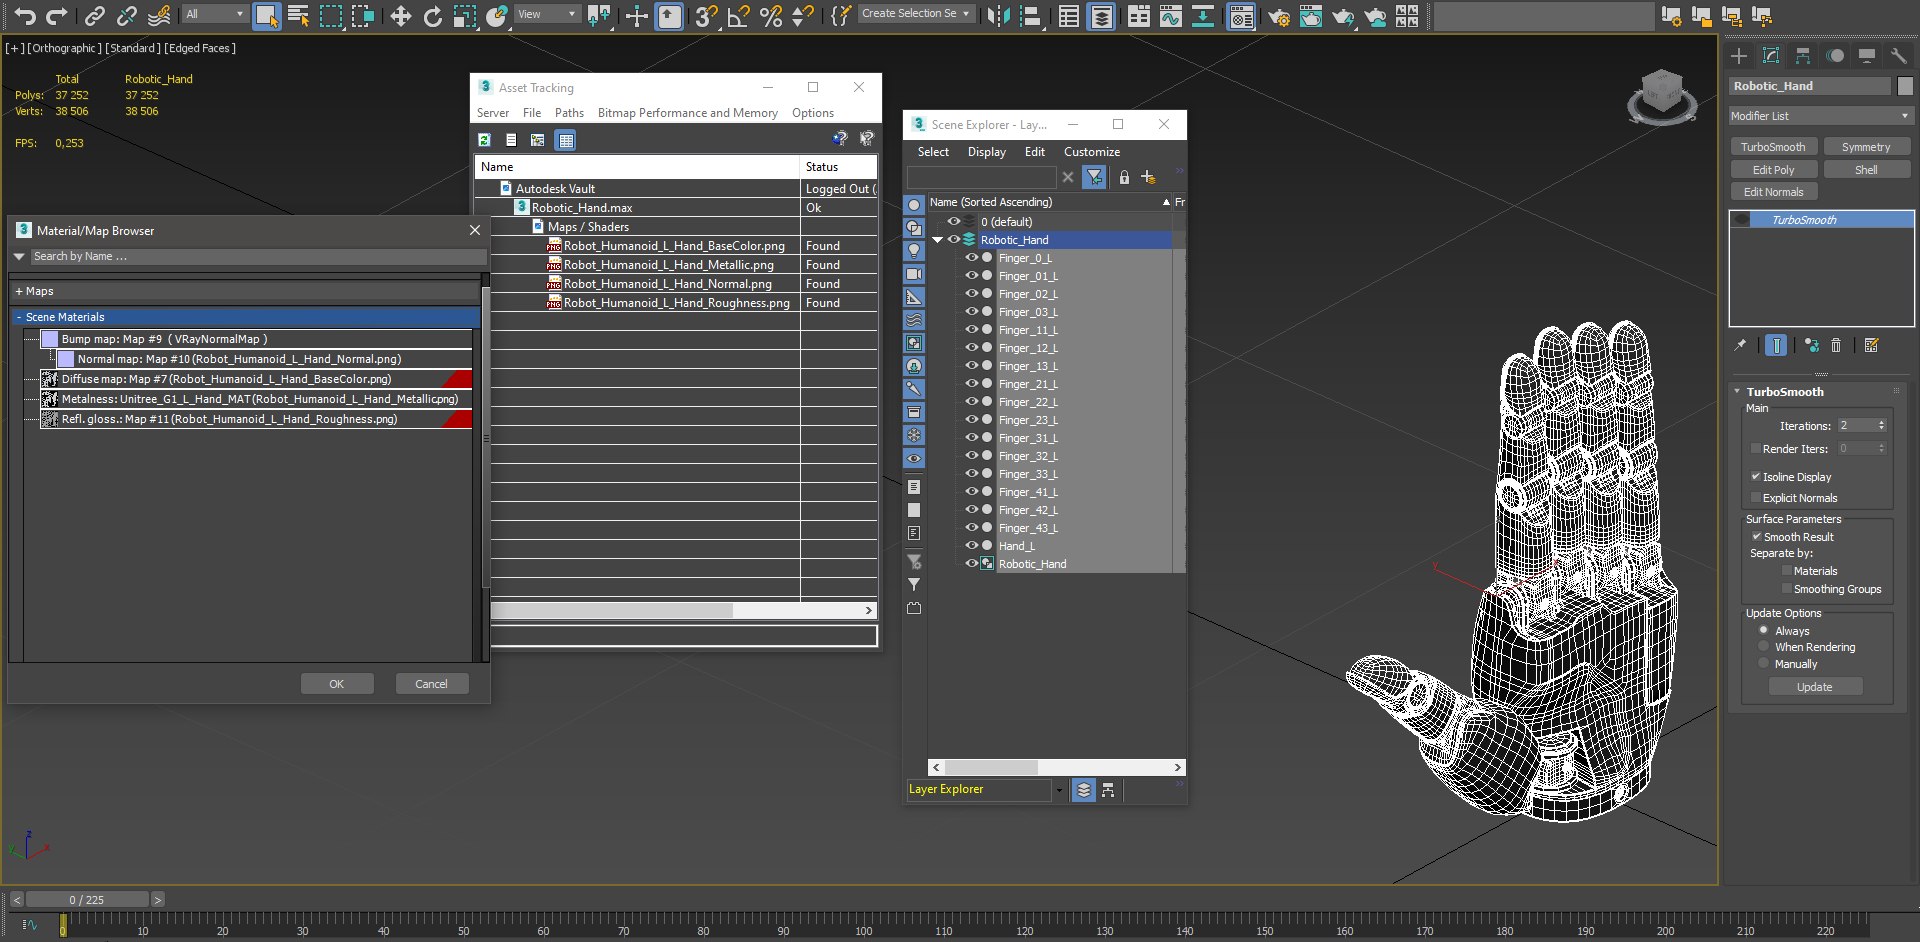
Task: Select the Manually update radio button
Action: click(1763, 664)
